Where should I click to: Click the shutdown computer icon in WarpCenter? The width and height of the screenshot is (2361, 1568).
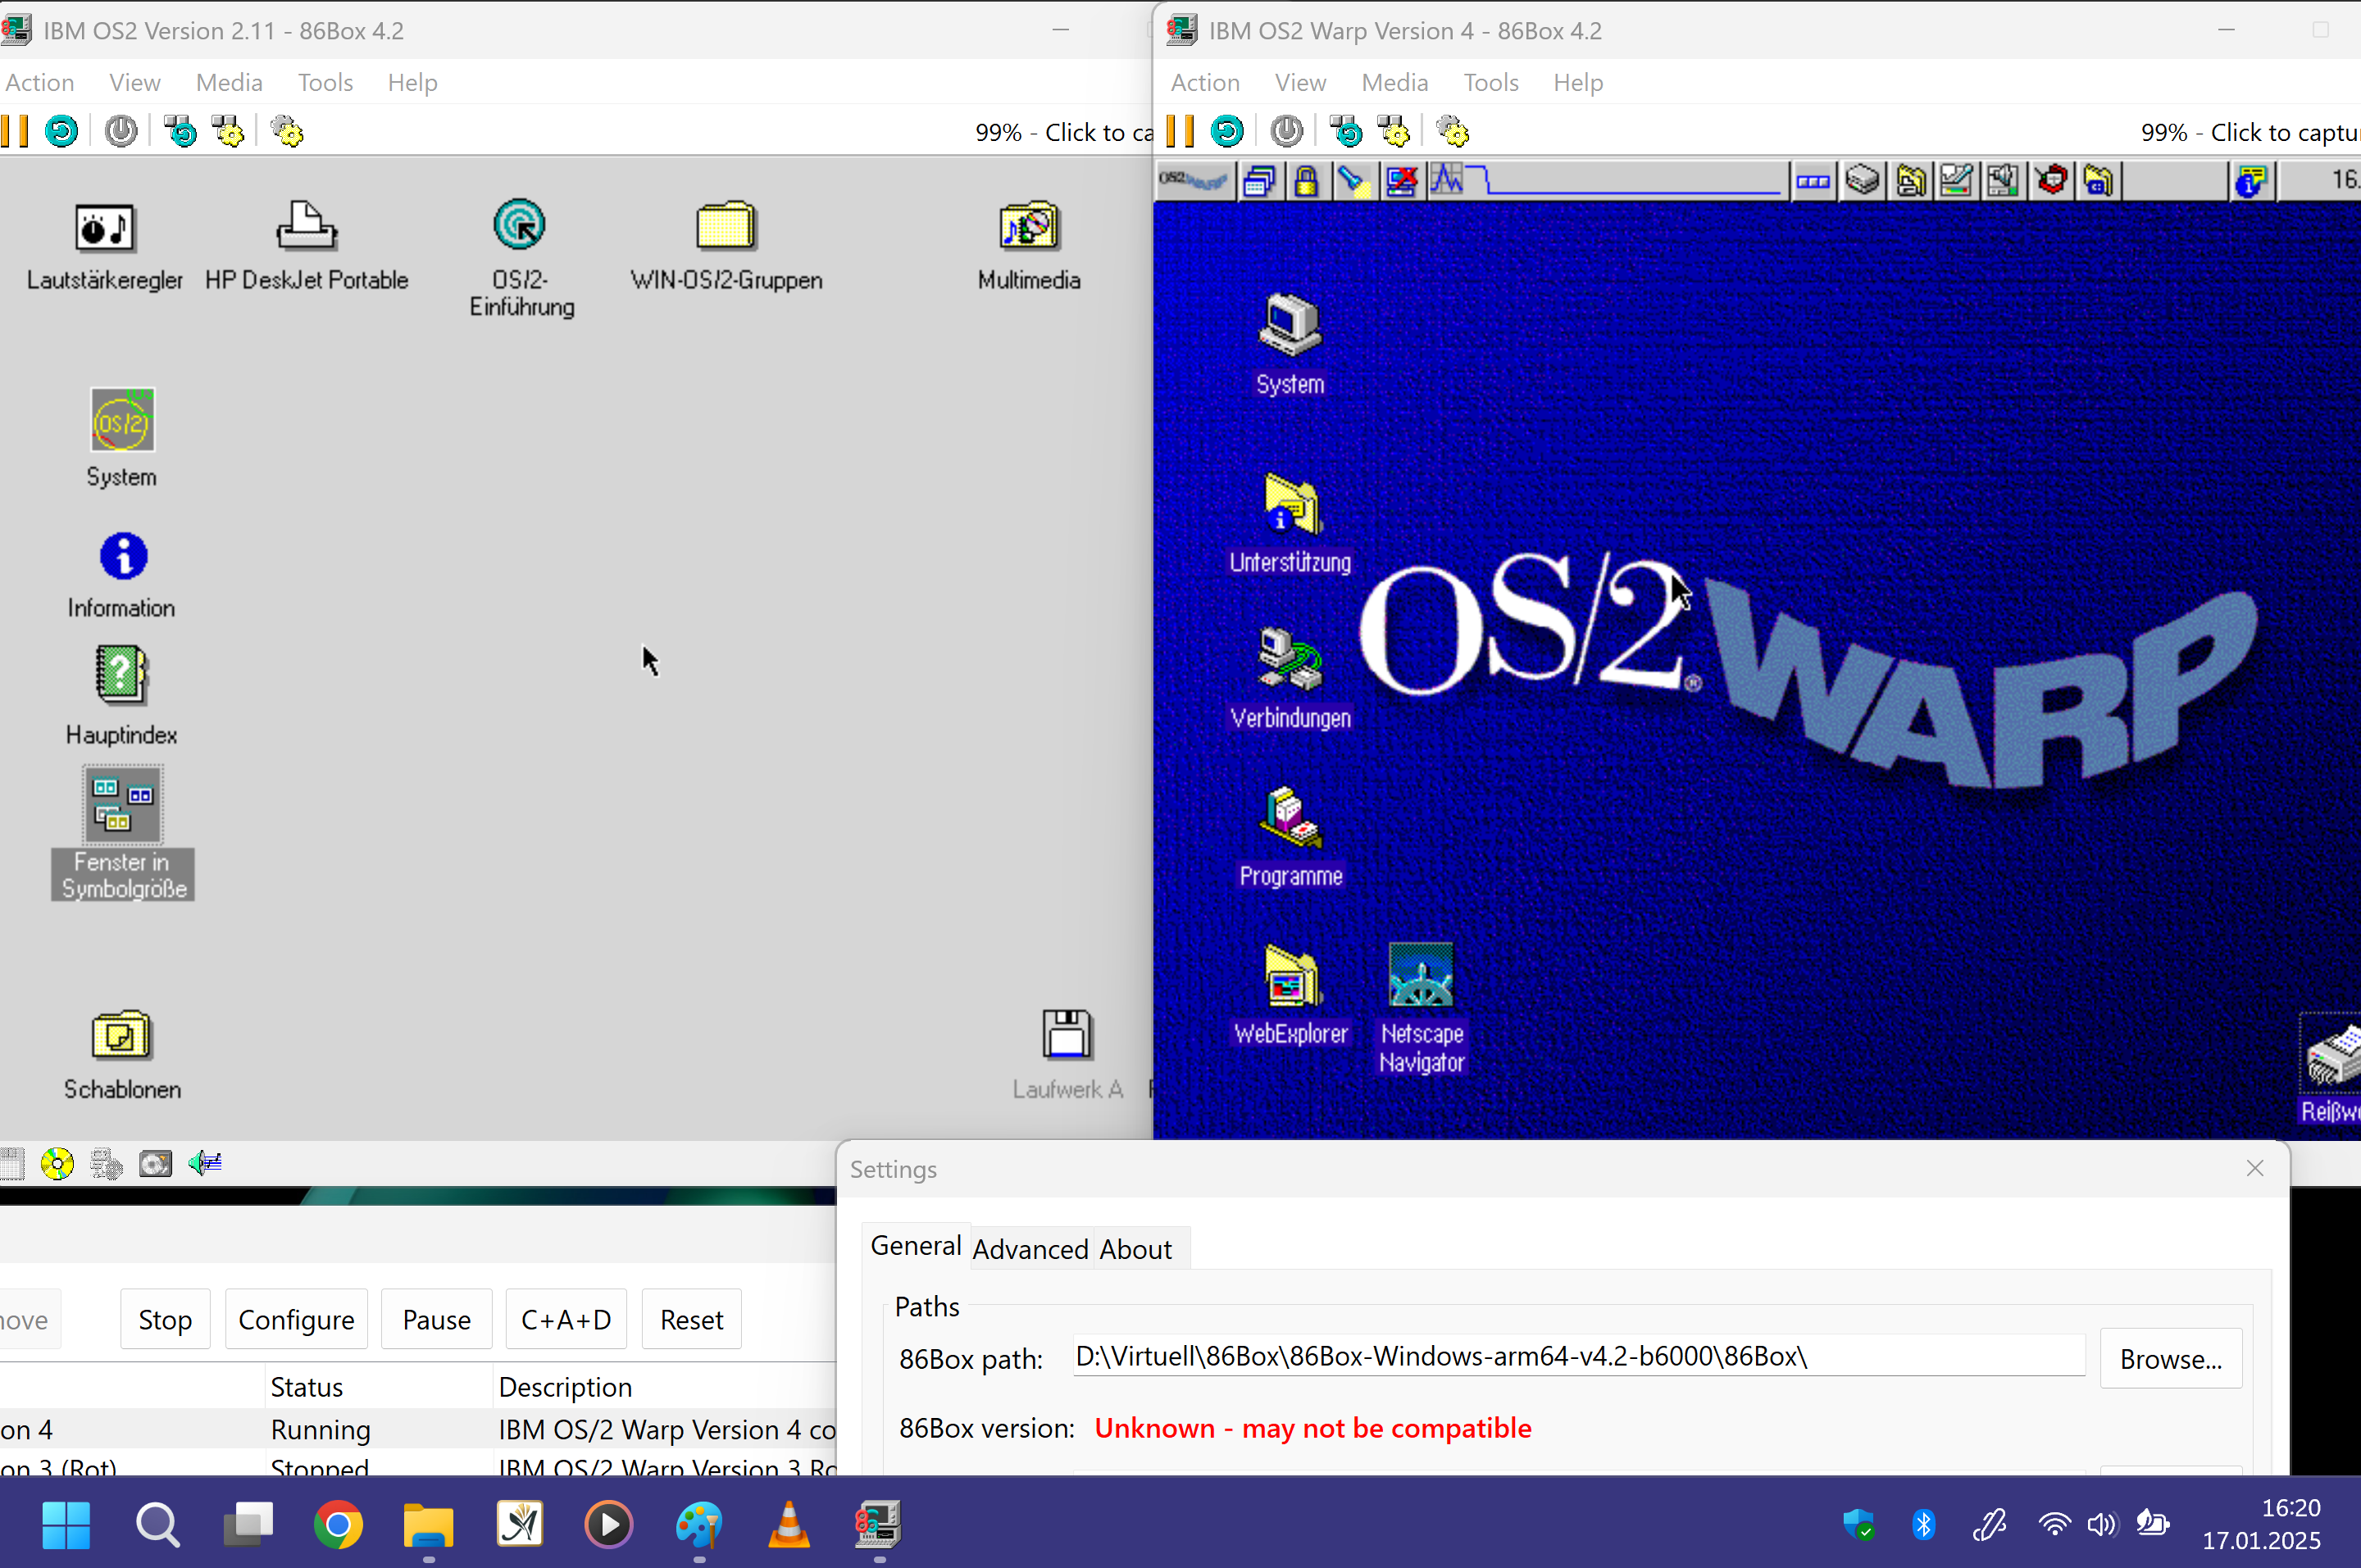(x=1401, y=181)
